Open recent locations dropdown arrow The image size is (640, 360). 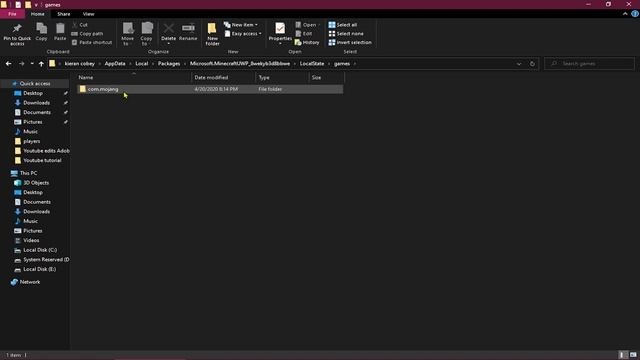32,64
